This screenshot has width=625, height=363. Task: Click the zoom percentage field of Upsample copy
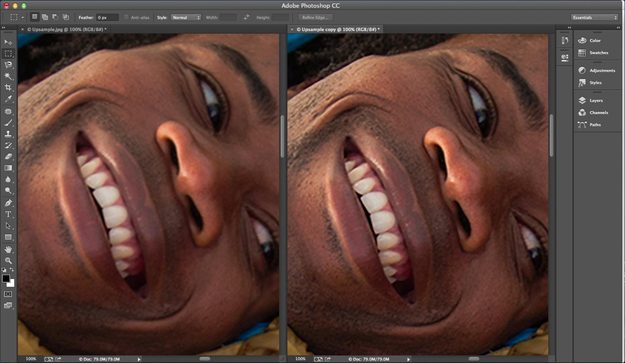(x=300, y=359)
